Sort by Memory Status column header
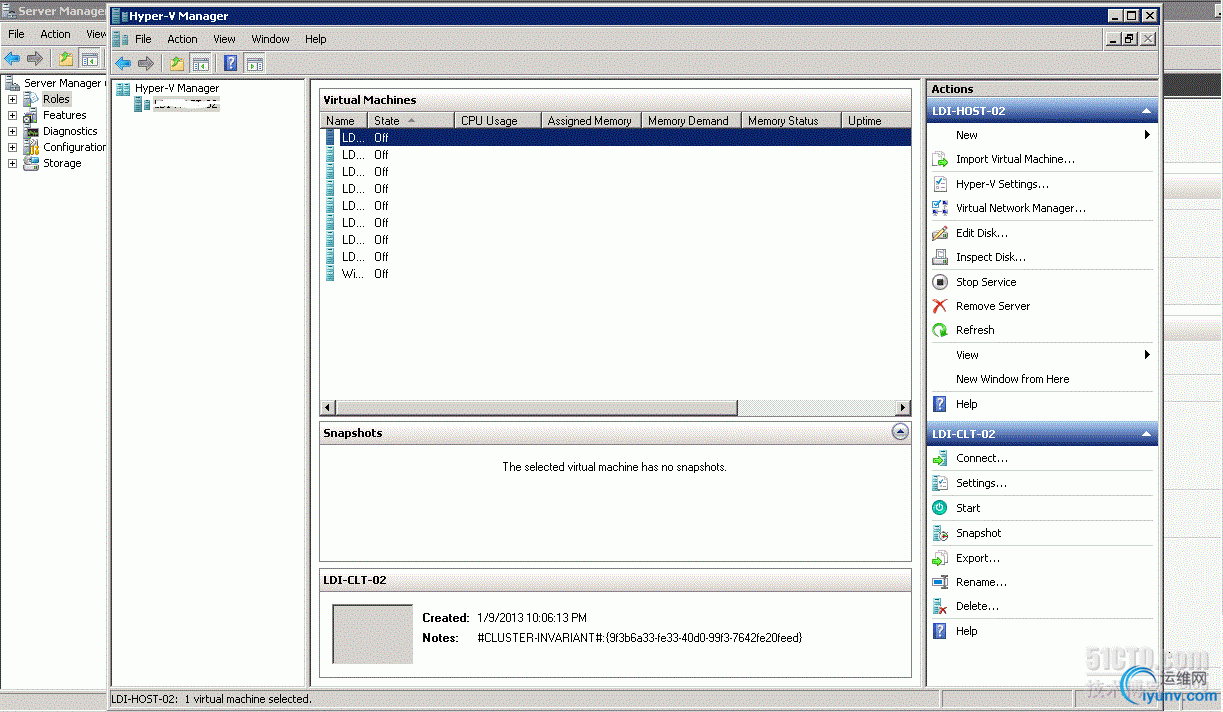Image resolution: width=1223 pixels, height=712 pixels. click(x=791, y=121)
